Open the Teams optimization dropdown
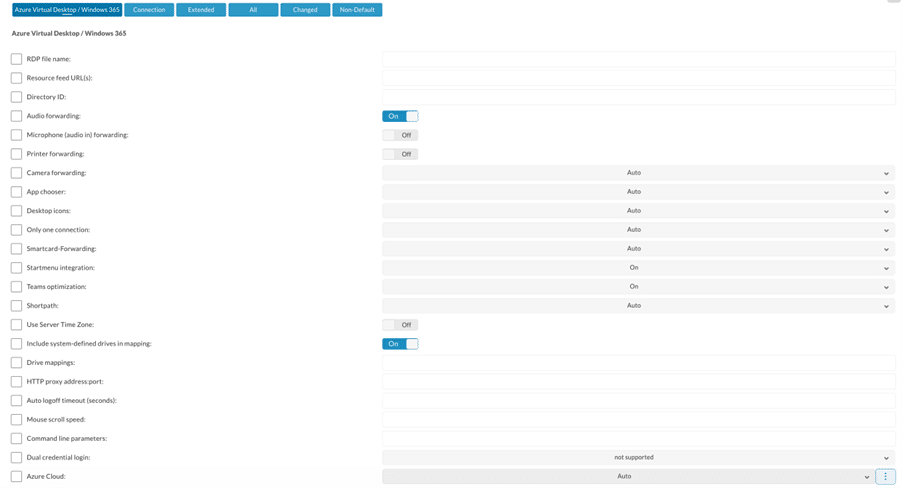 pos(639,287)
